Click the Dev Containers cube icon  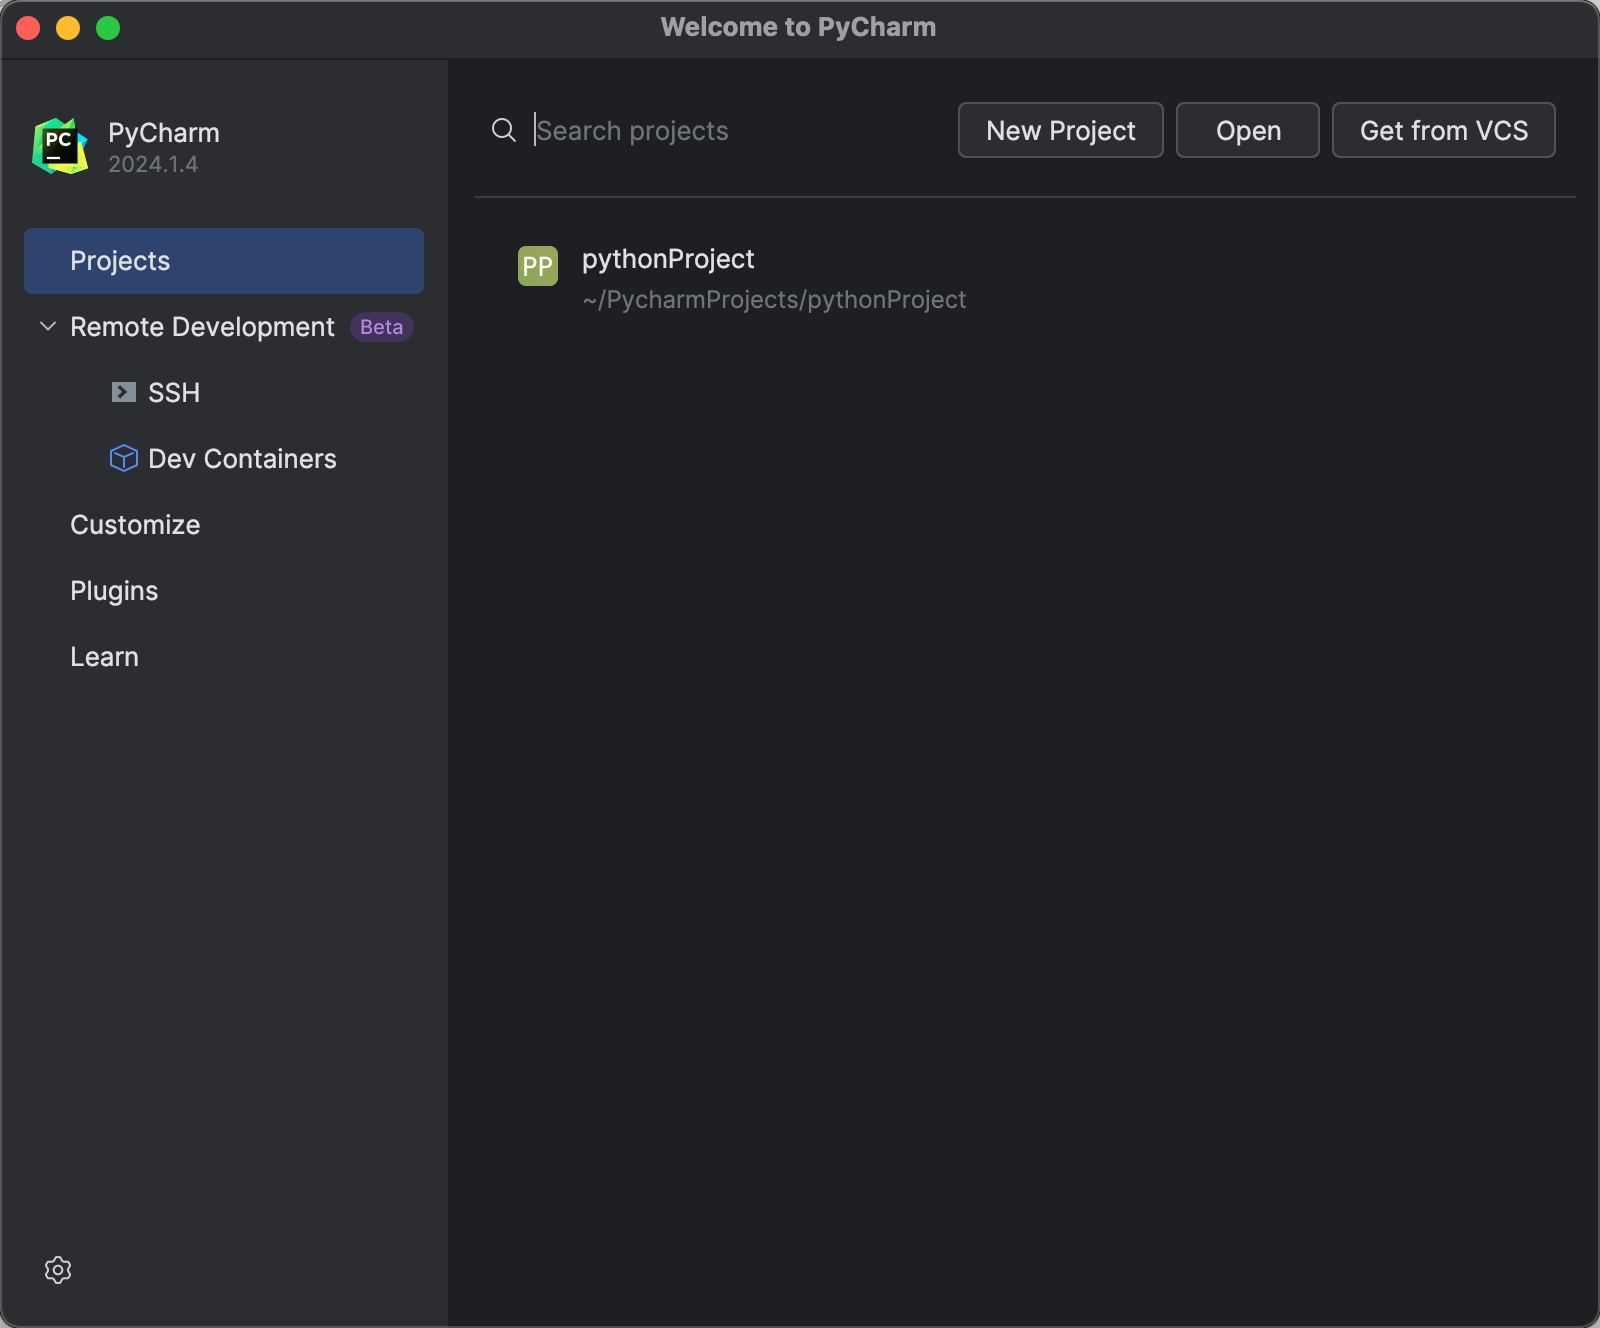(x=123, y=458)
